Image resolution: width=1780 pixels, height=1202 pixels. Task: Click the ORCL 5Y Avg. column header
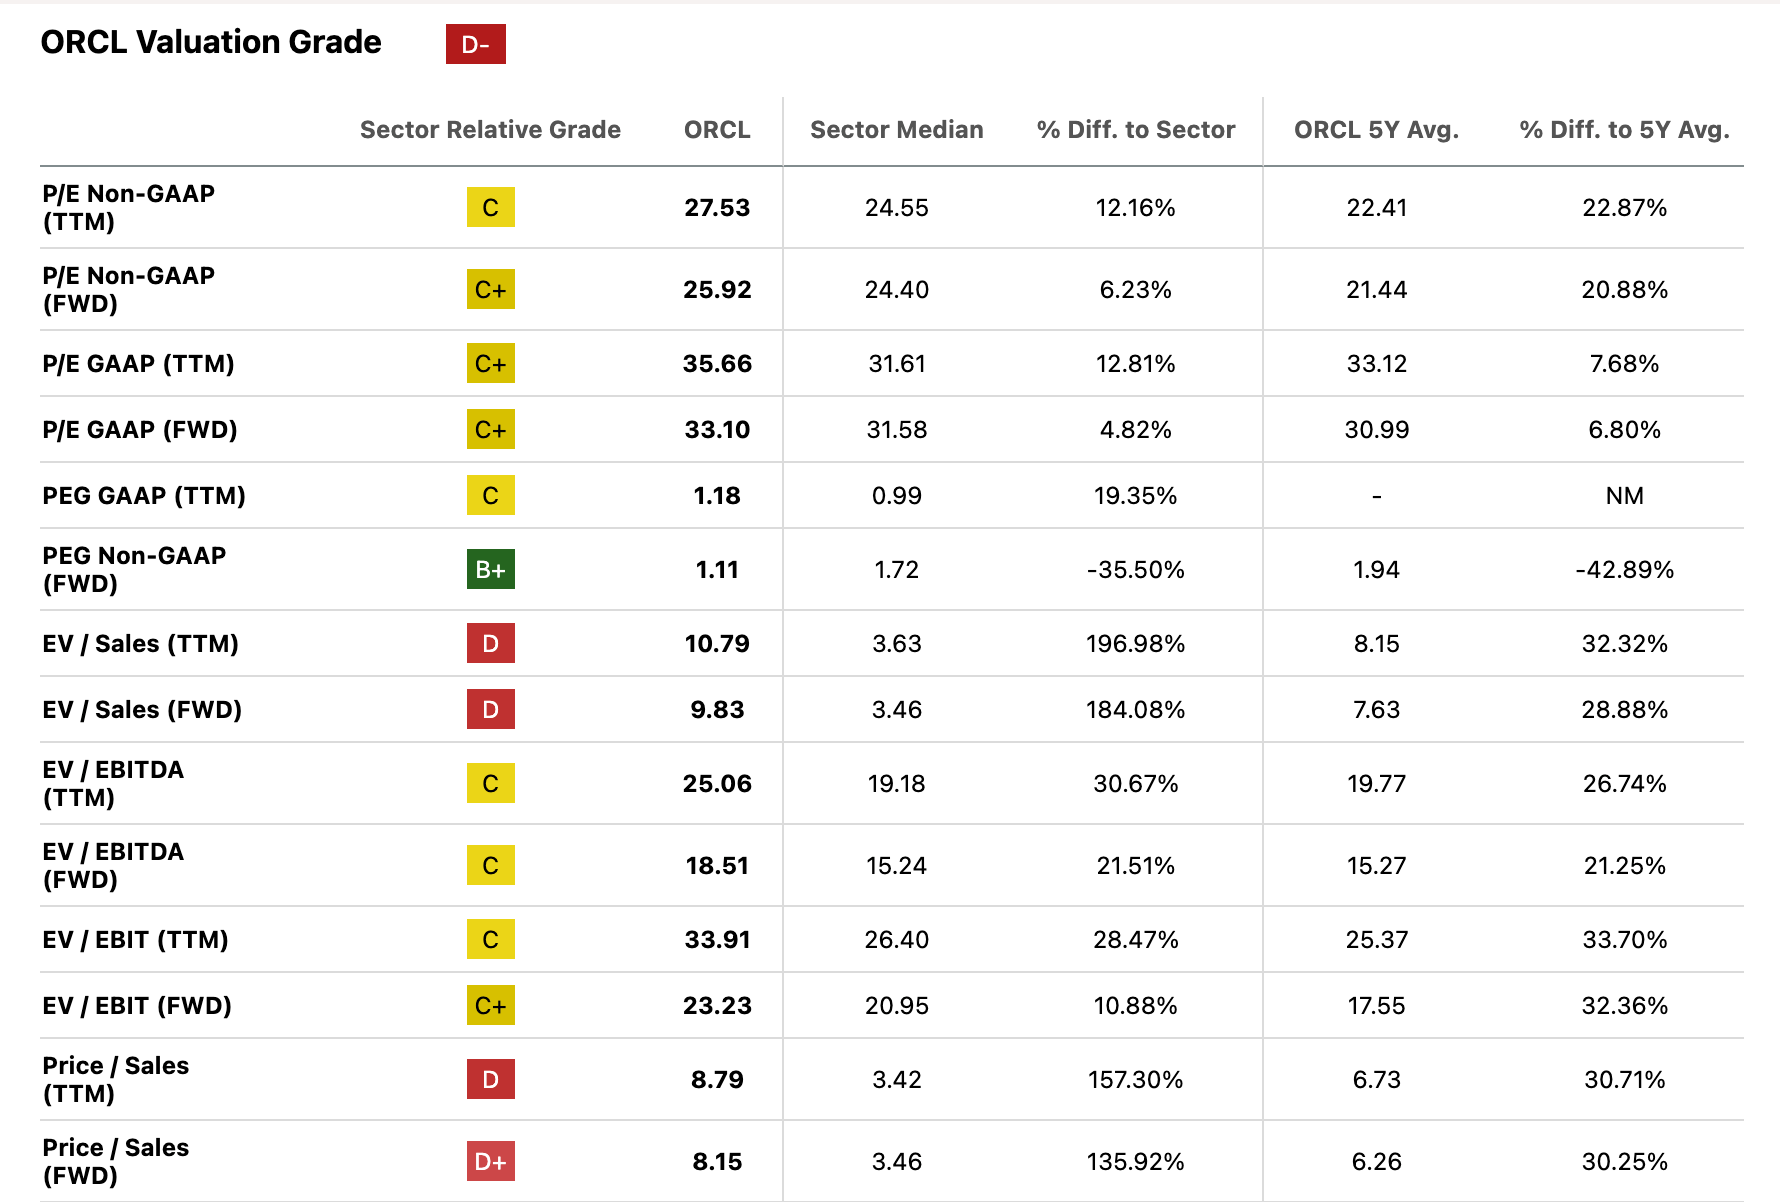pos(1376,130)
